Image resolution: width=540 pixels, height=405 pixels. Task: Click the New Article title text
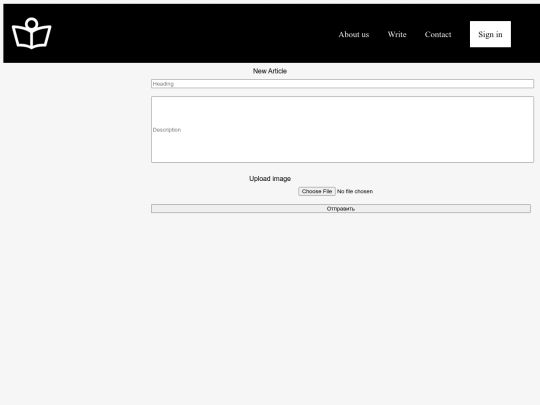point(270,71)
